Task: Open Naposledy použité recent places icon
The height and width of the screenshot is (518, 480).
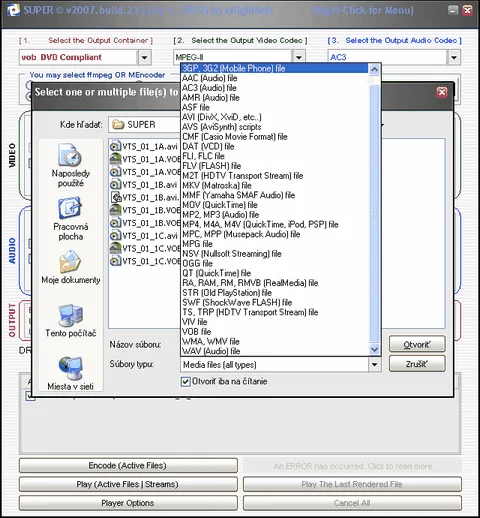Action: pos(71,165)
